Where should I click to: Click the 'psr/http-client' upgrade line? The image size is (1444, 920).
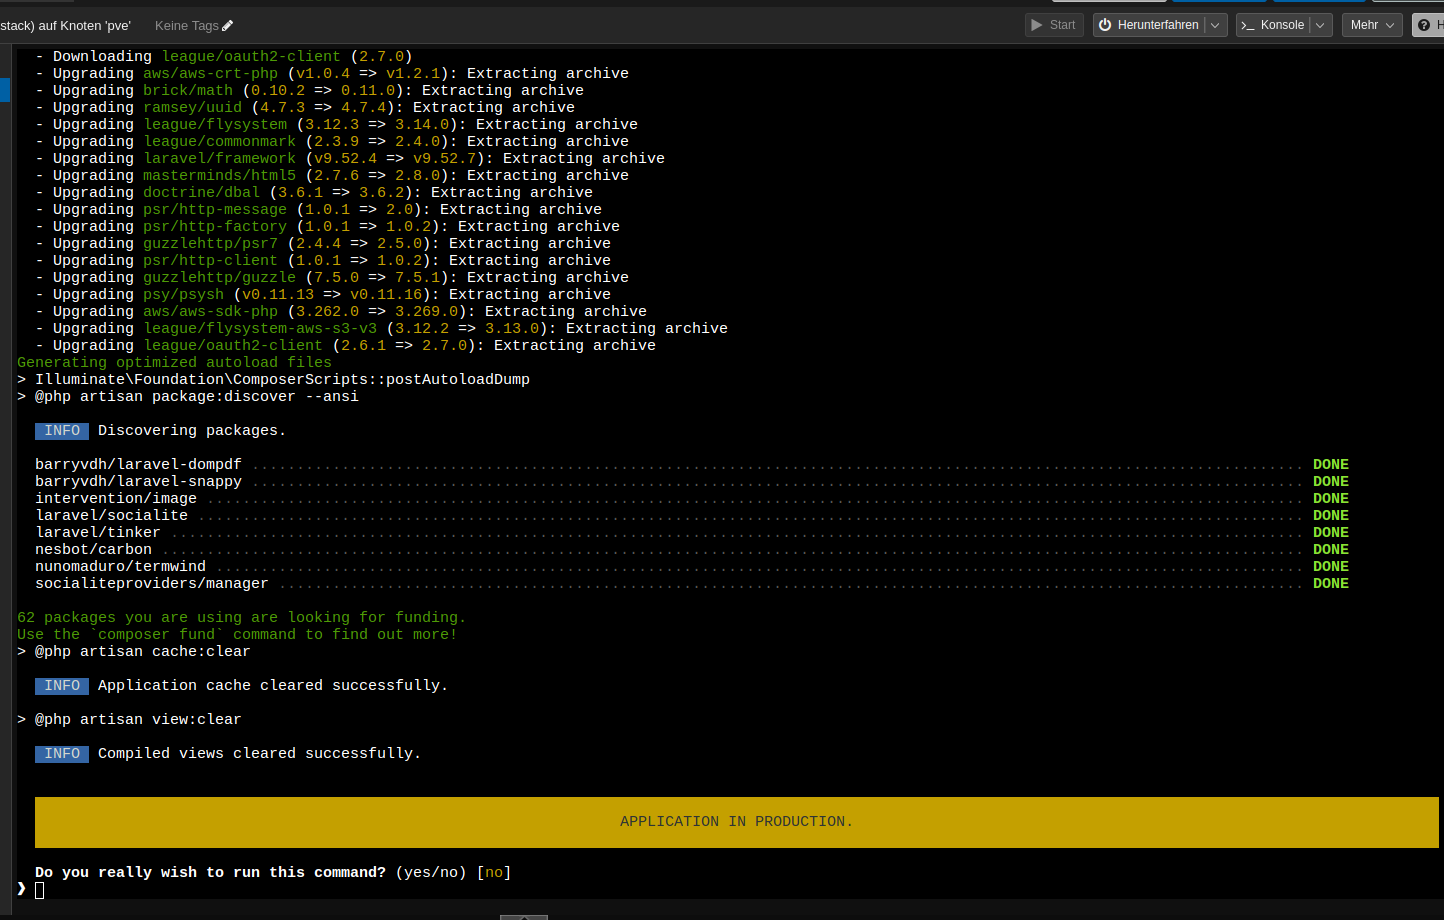pos(323,261)
